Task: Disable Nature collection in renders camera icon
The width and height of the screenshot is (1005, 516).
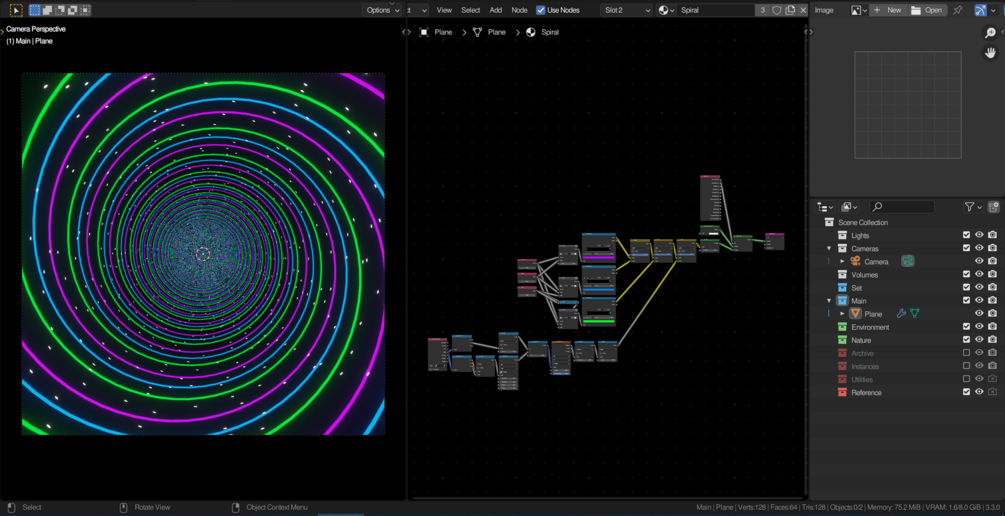Action: tap(993, 340)
